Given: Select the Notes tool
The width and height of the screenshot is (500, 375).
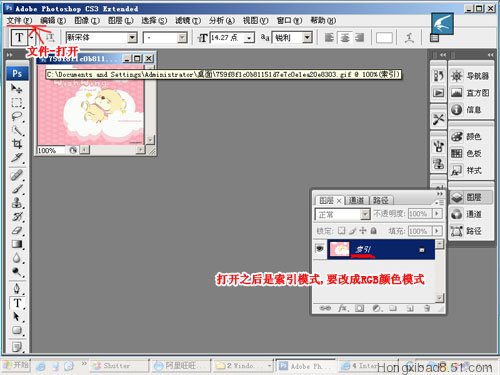Looking at the screenshot, I should point(16,347).
